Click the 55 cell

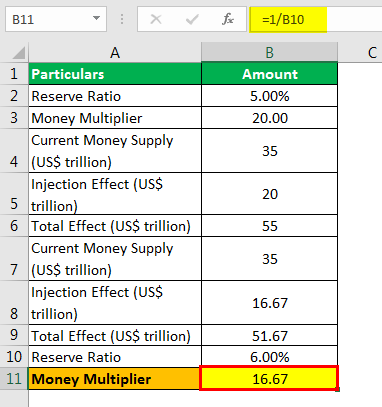click(269, 226)
